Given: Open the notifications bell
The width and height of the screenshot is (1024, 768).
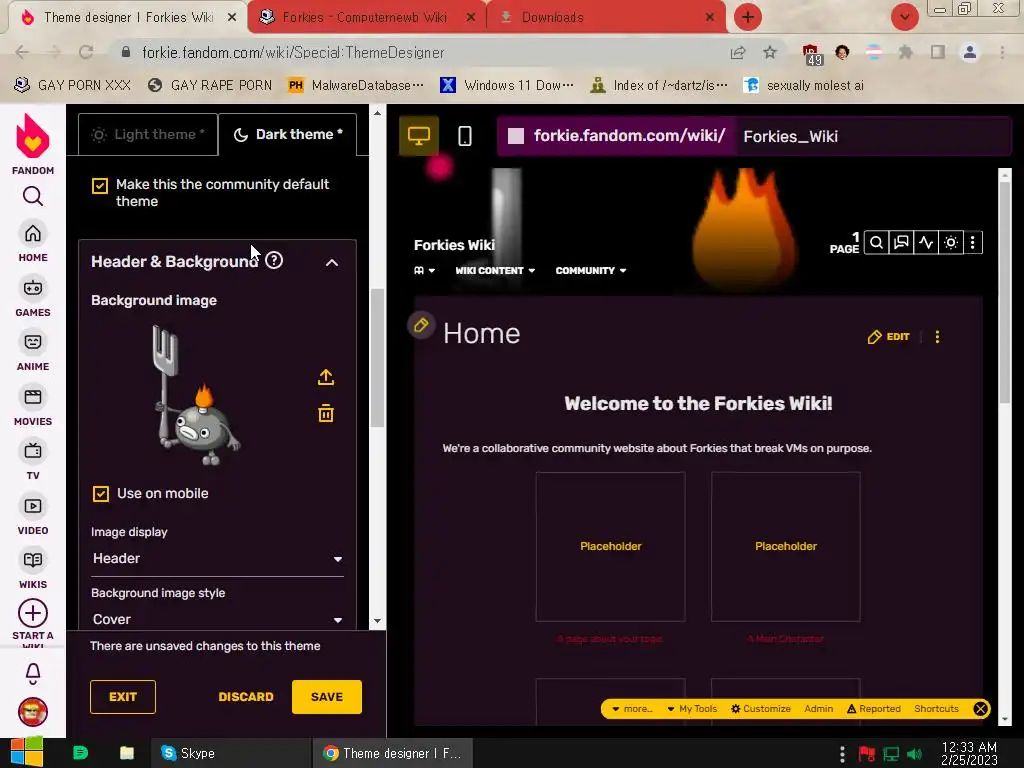Looking at the screenshot, I should 33,673.
